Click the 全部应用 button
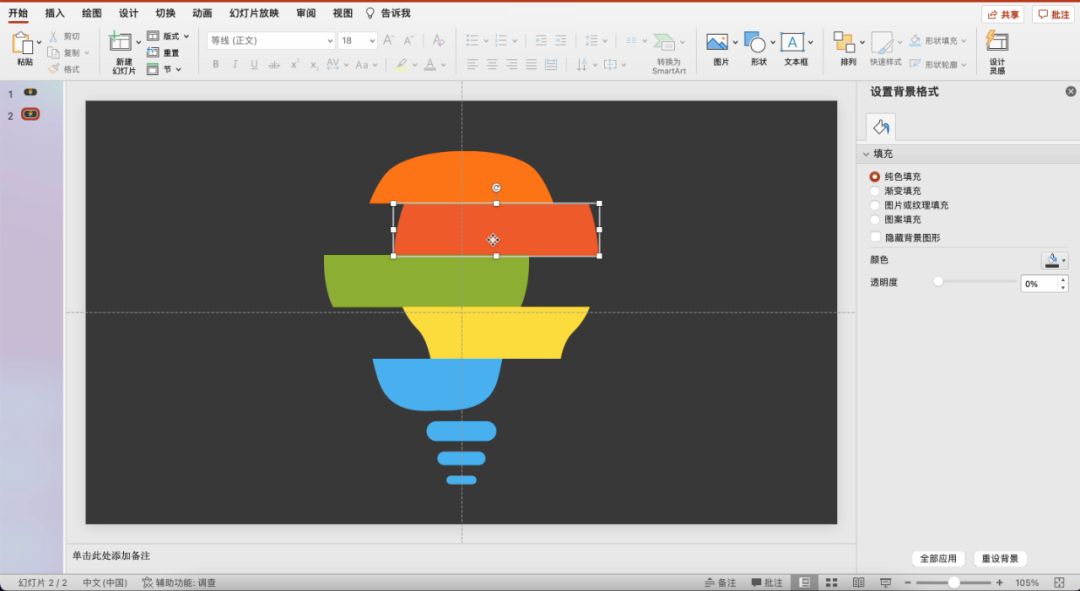Image resolution: width=1080 pixels, height=591 pixels. click(x=938, y=559)
